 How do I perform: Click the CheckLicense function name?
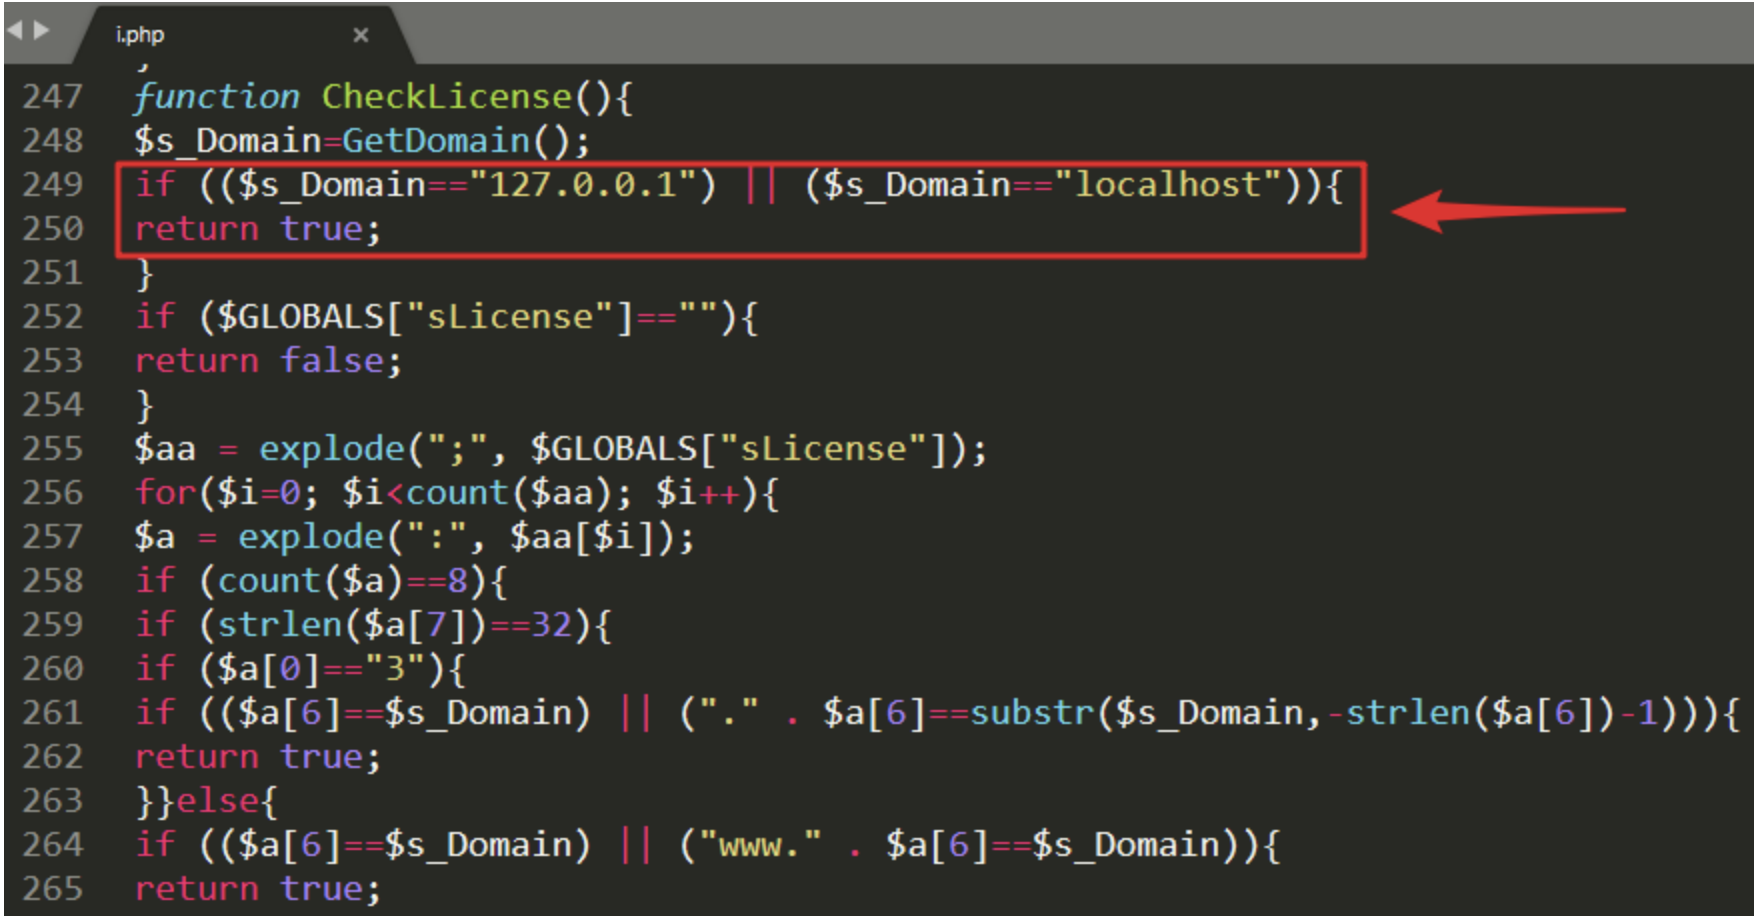click(447, 97)
